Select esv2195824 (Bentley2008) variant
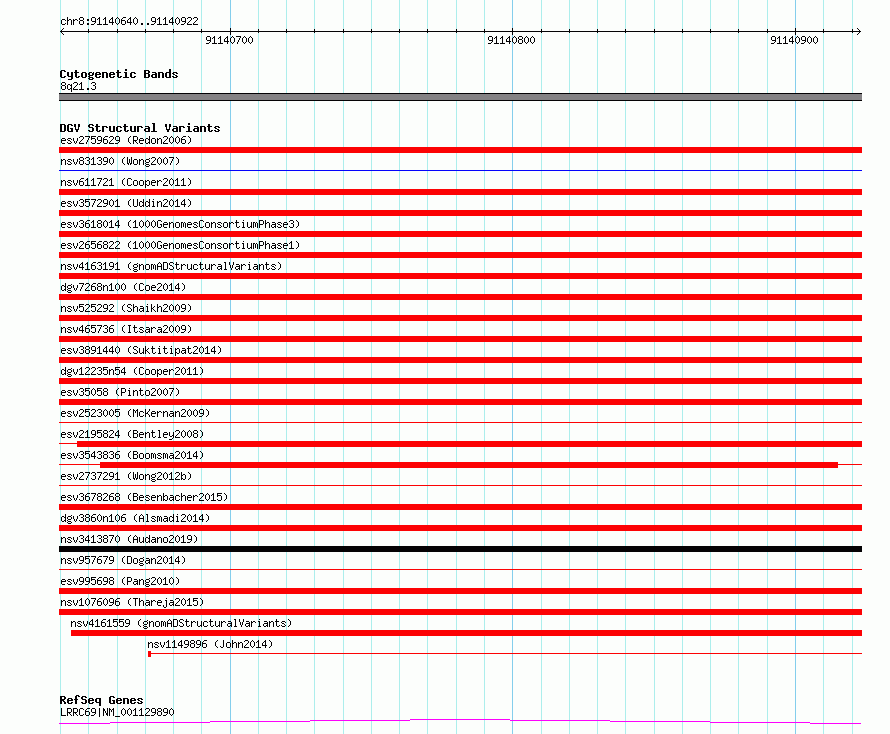The image size is (890, 734). (132, 434)
